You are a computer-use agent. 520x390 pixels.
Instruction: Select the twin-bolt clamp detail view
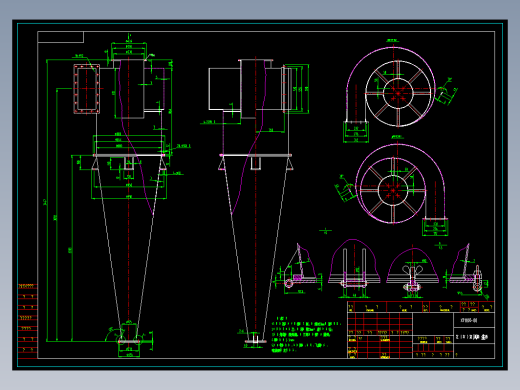pos(354,268)
